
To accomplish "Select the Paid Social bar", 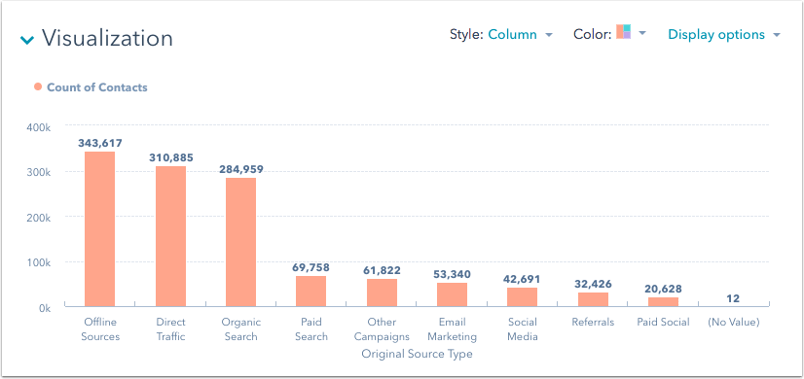I will click(x=663, y=302).
